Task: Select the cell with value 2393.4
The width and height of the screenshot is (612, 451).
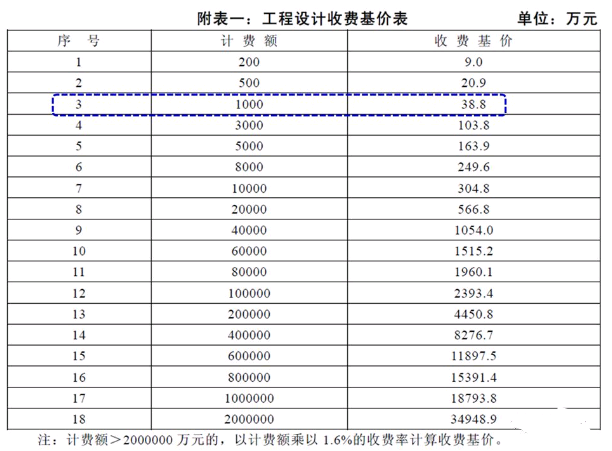Action: 474,293
